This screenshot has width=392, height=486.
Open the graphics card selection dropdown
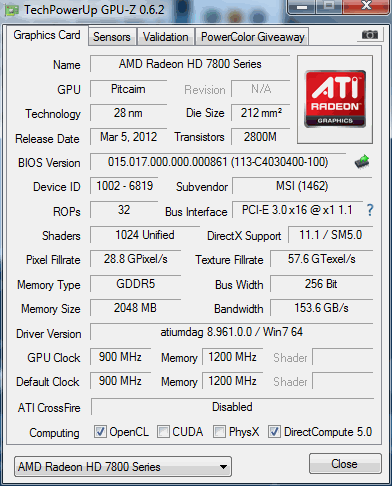click(123, 467)
